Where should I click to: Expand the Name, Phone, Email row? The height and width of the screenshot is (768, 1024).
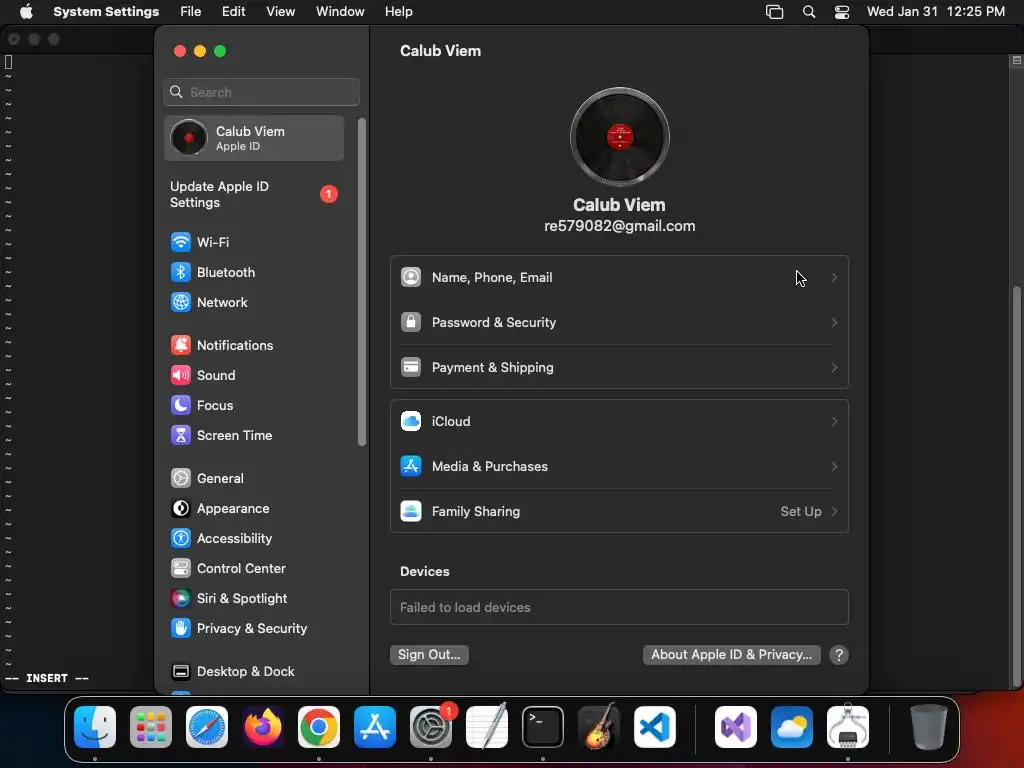tap(619, 278)
